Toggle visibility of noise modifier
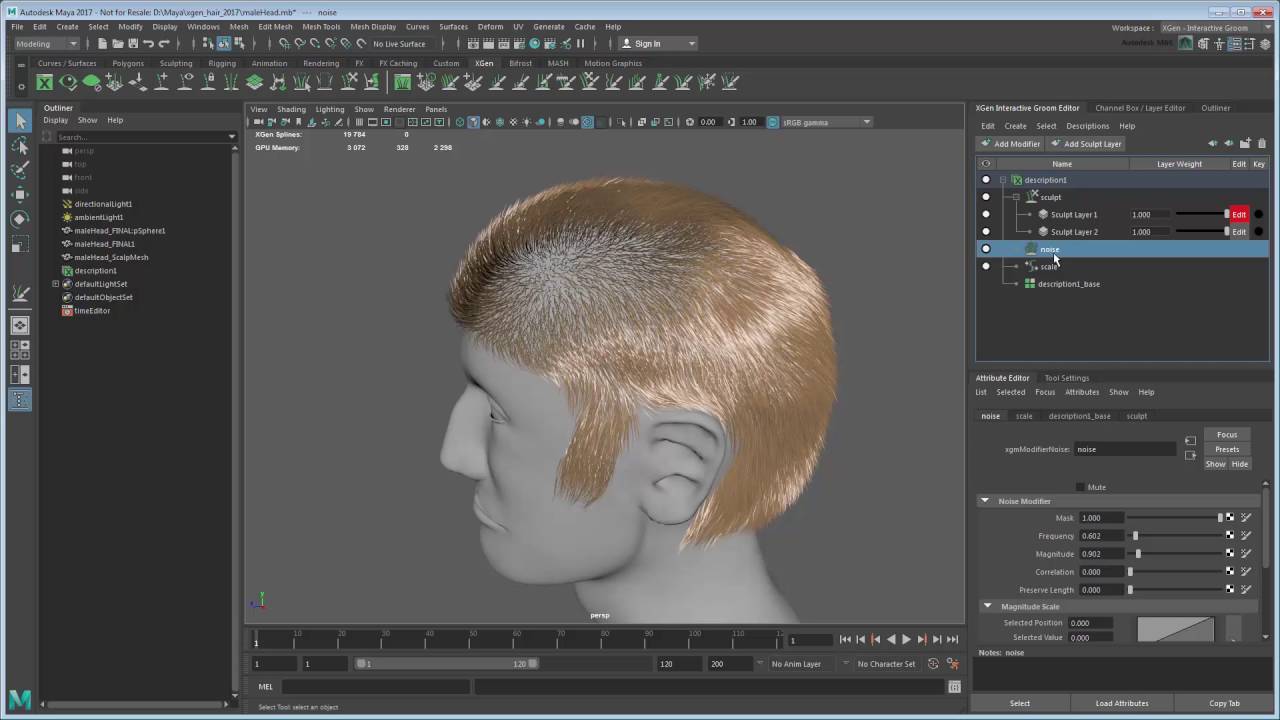Image resolution: width=1280 pixels, height=720 pixels. tap(986, 249)
